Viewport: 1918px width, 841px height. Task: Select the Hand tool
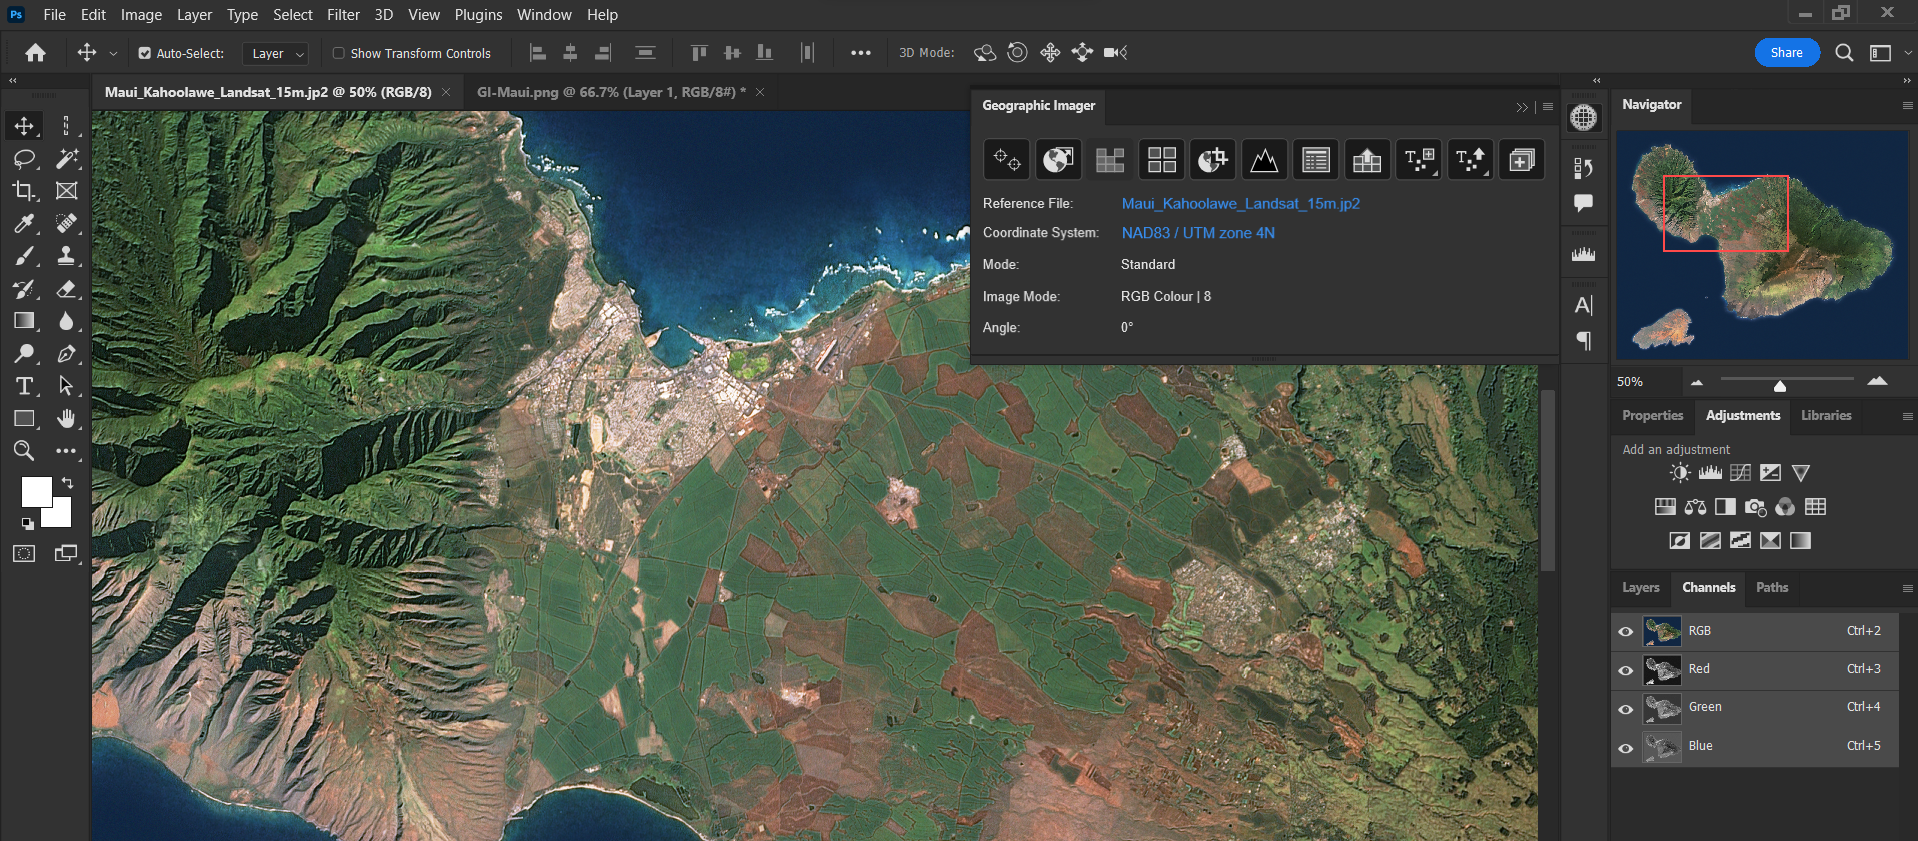[66, 419]
